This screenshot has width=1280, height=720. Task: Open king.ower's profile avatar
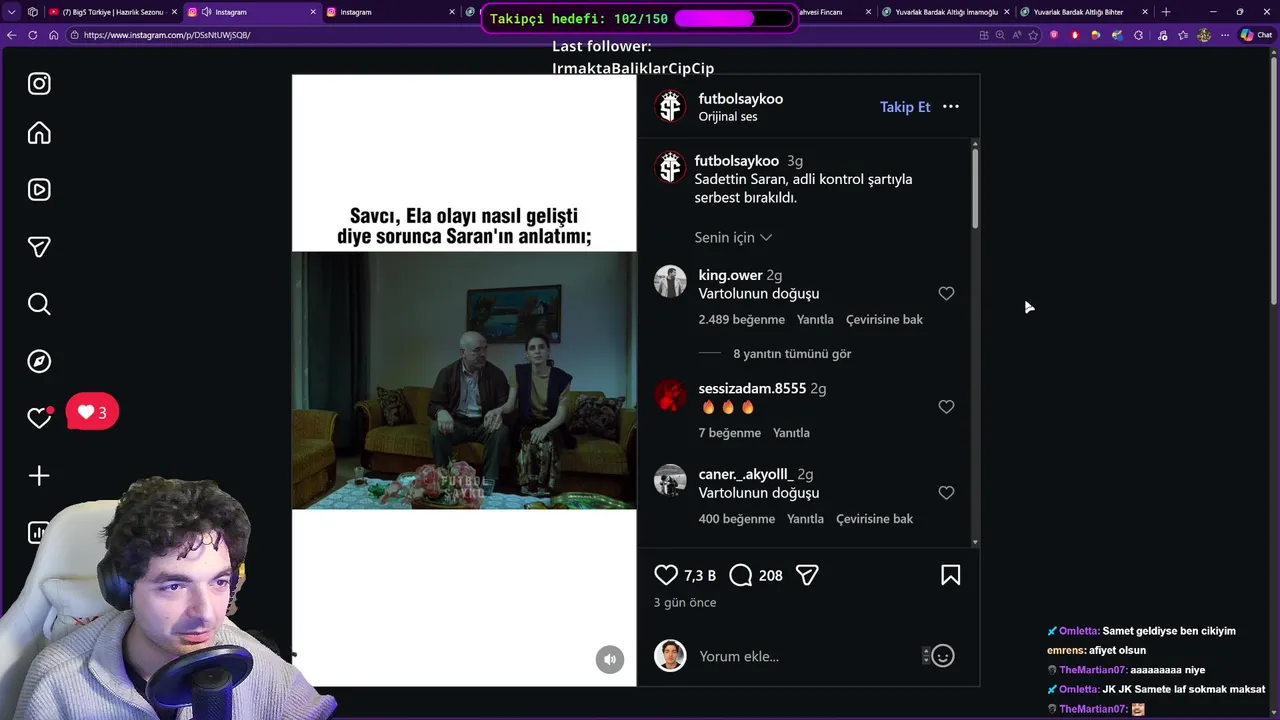tap(670, 281)
